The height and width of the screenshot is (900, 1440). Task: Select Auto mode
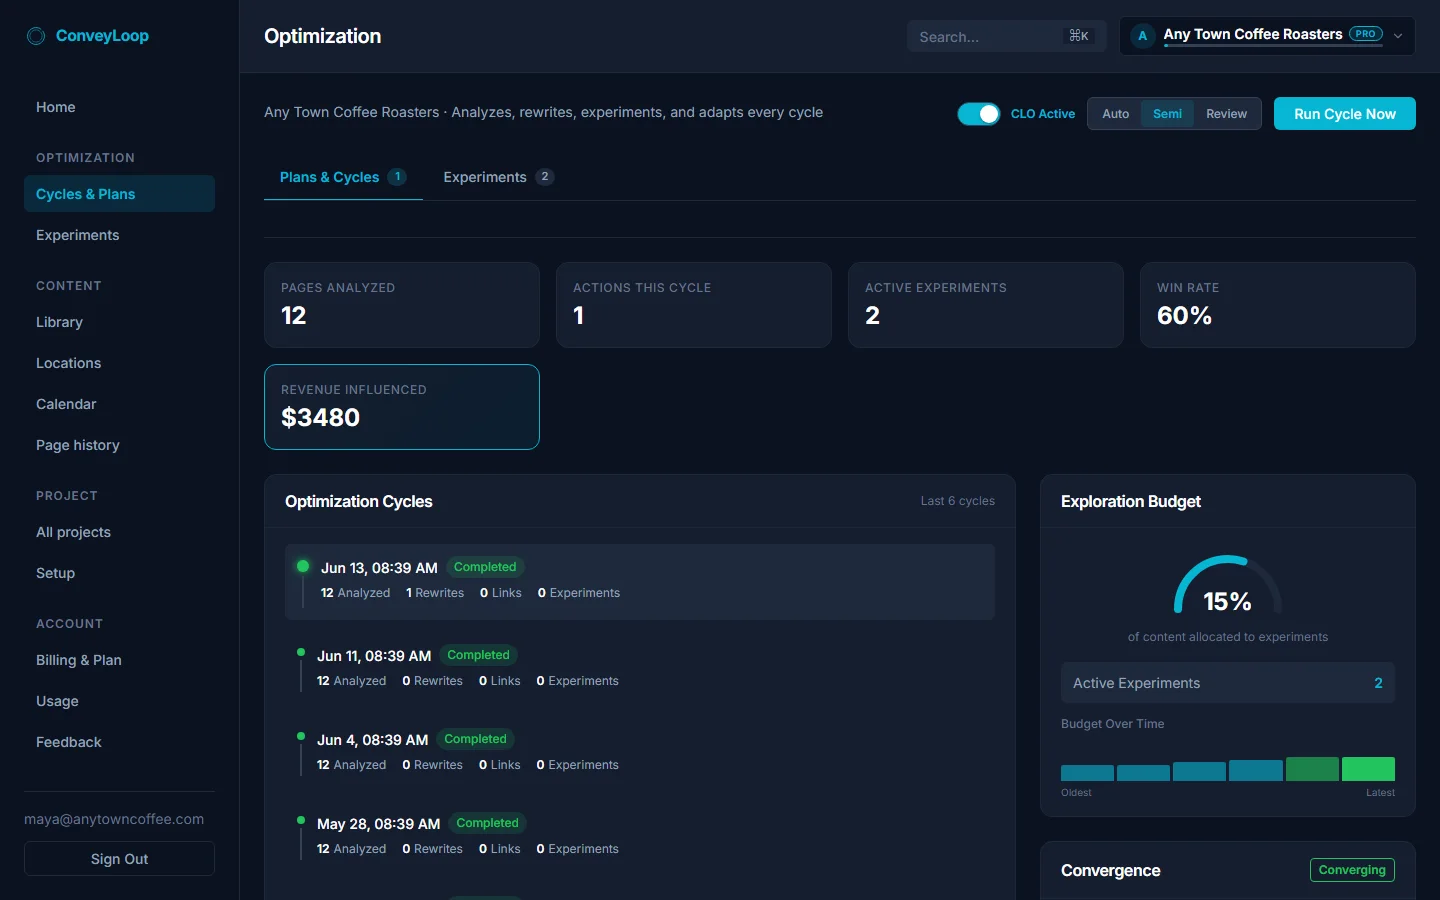(x=1115, y=114)
